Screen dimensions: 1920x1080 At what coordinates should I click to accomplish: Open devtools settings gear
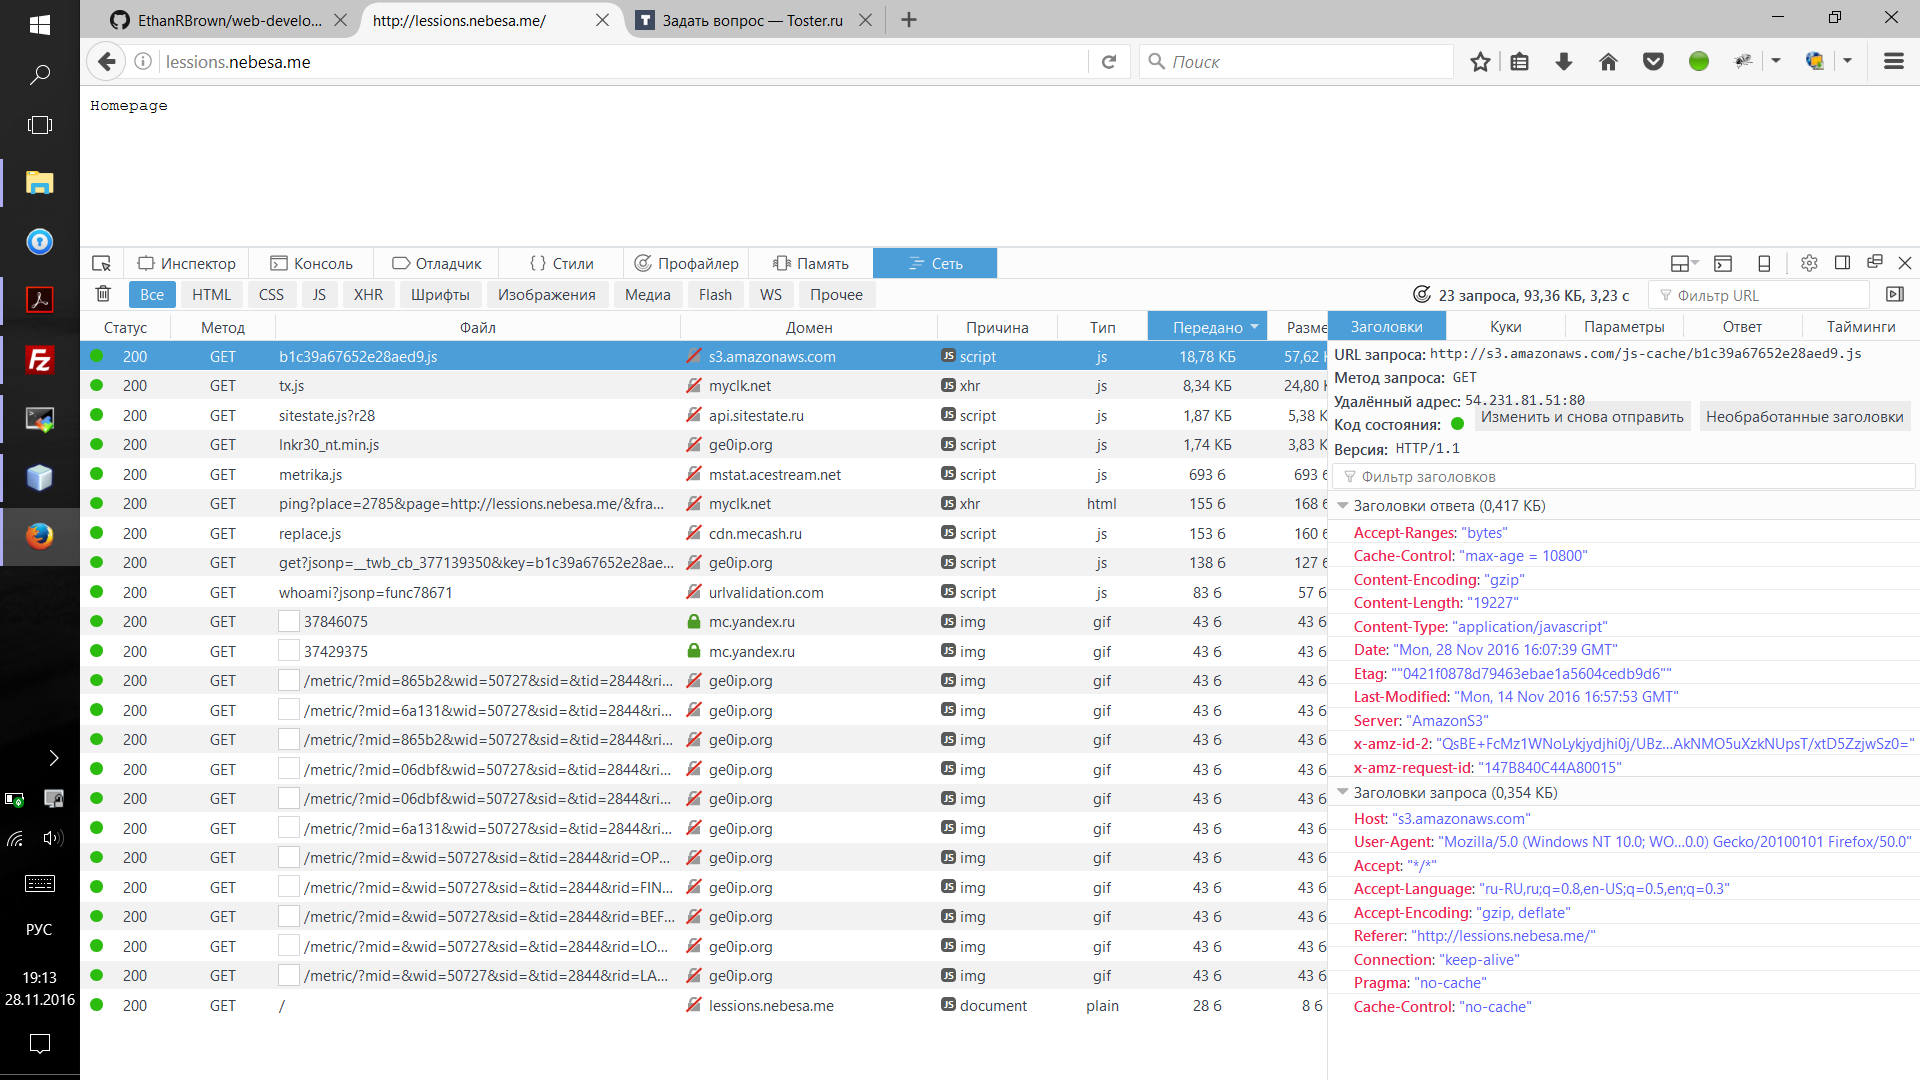click(1809, 263)
